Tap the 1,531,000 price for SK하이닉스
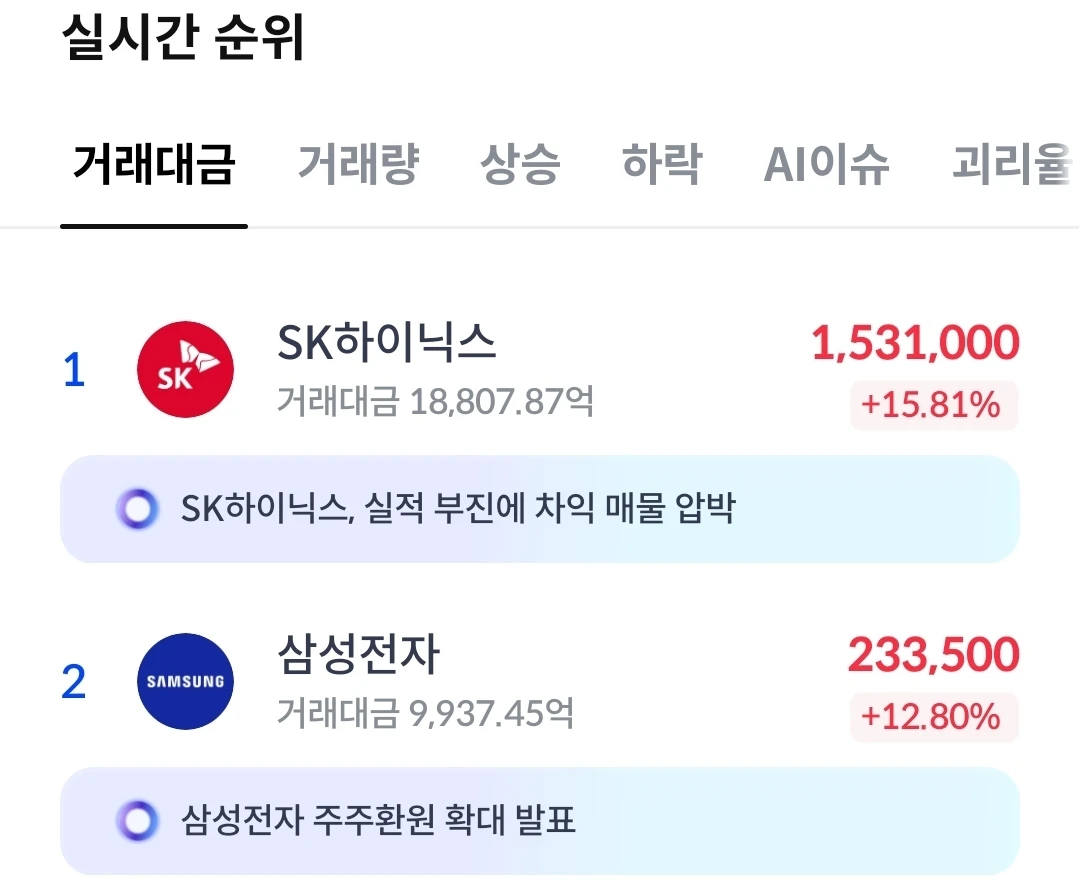Image resolution: width=1079 pixels, height=894 pixels. (x=915, y=343)
